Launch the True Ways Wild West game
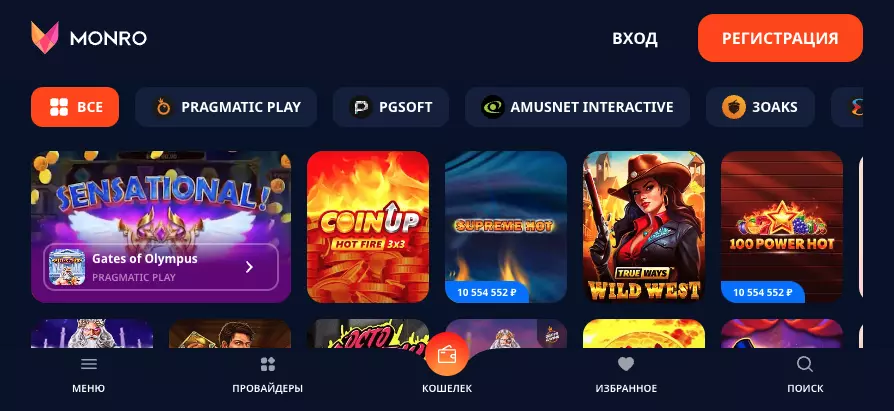This screenshot has width=894, height=411. [644, 227]
